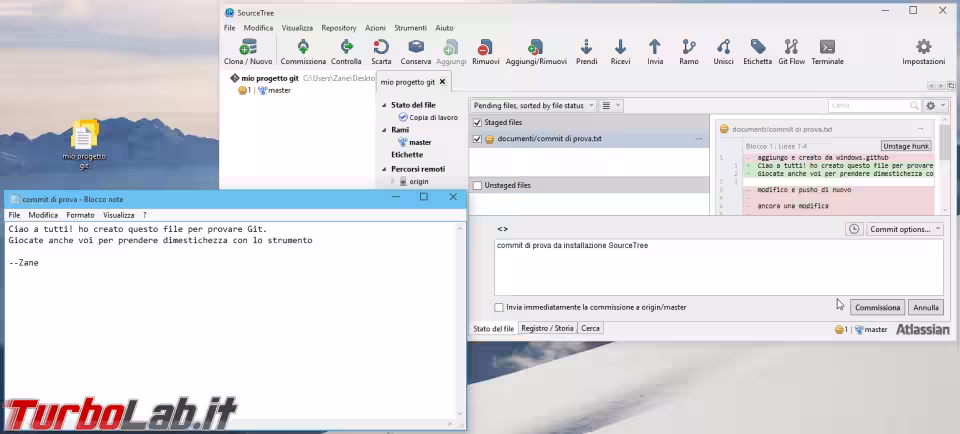Click the Prendi (pull) toolbar icon
Image resolution: width=960 pixels, height=434 pixels.
pyautogui.click(x=586, y=47)
